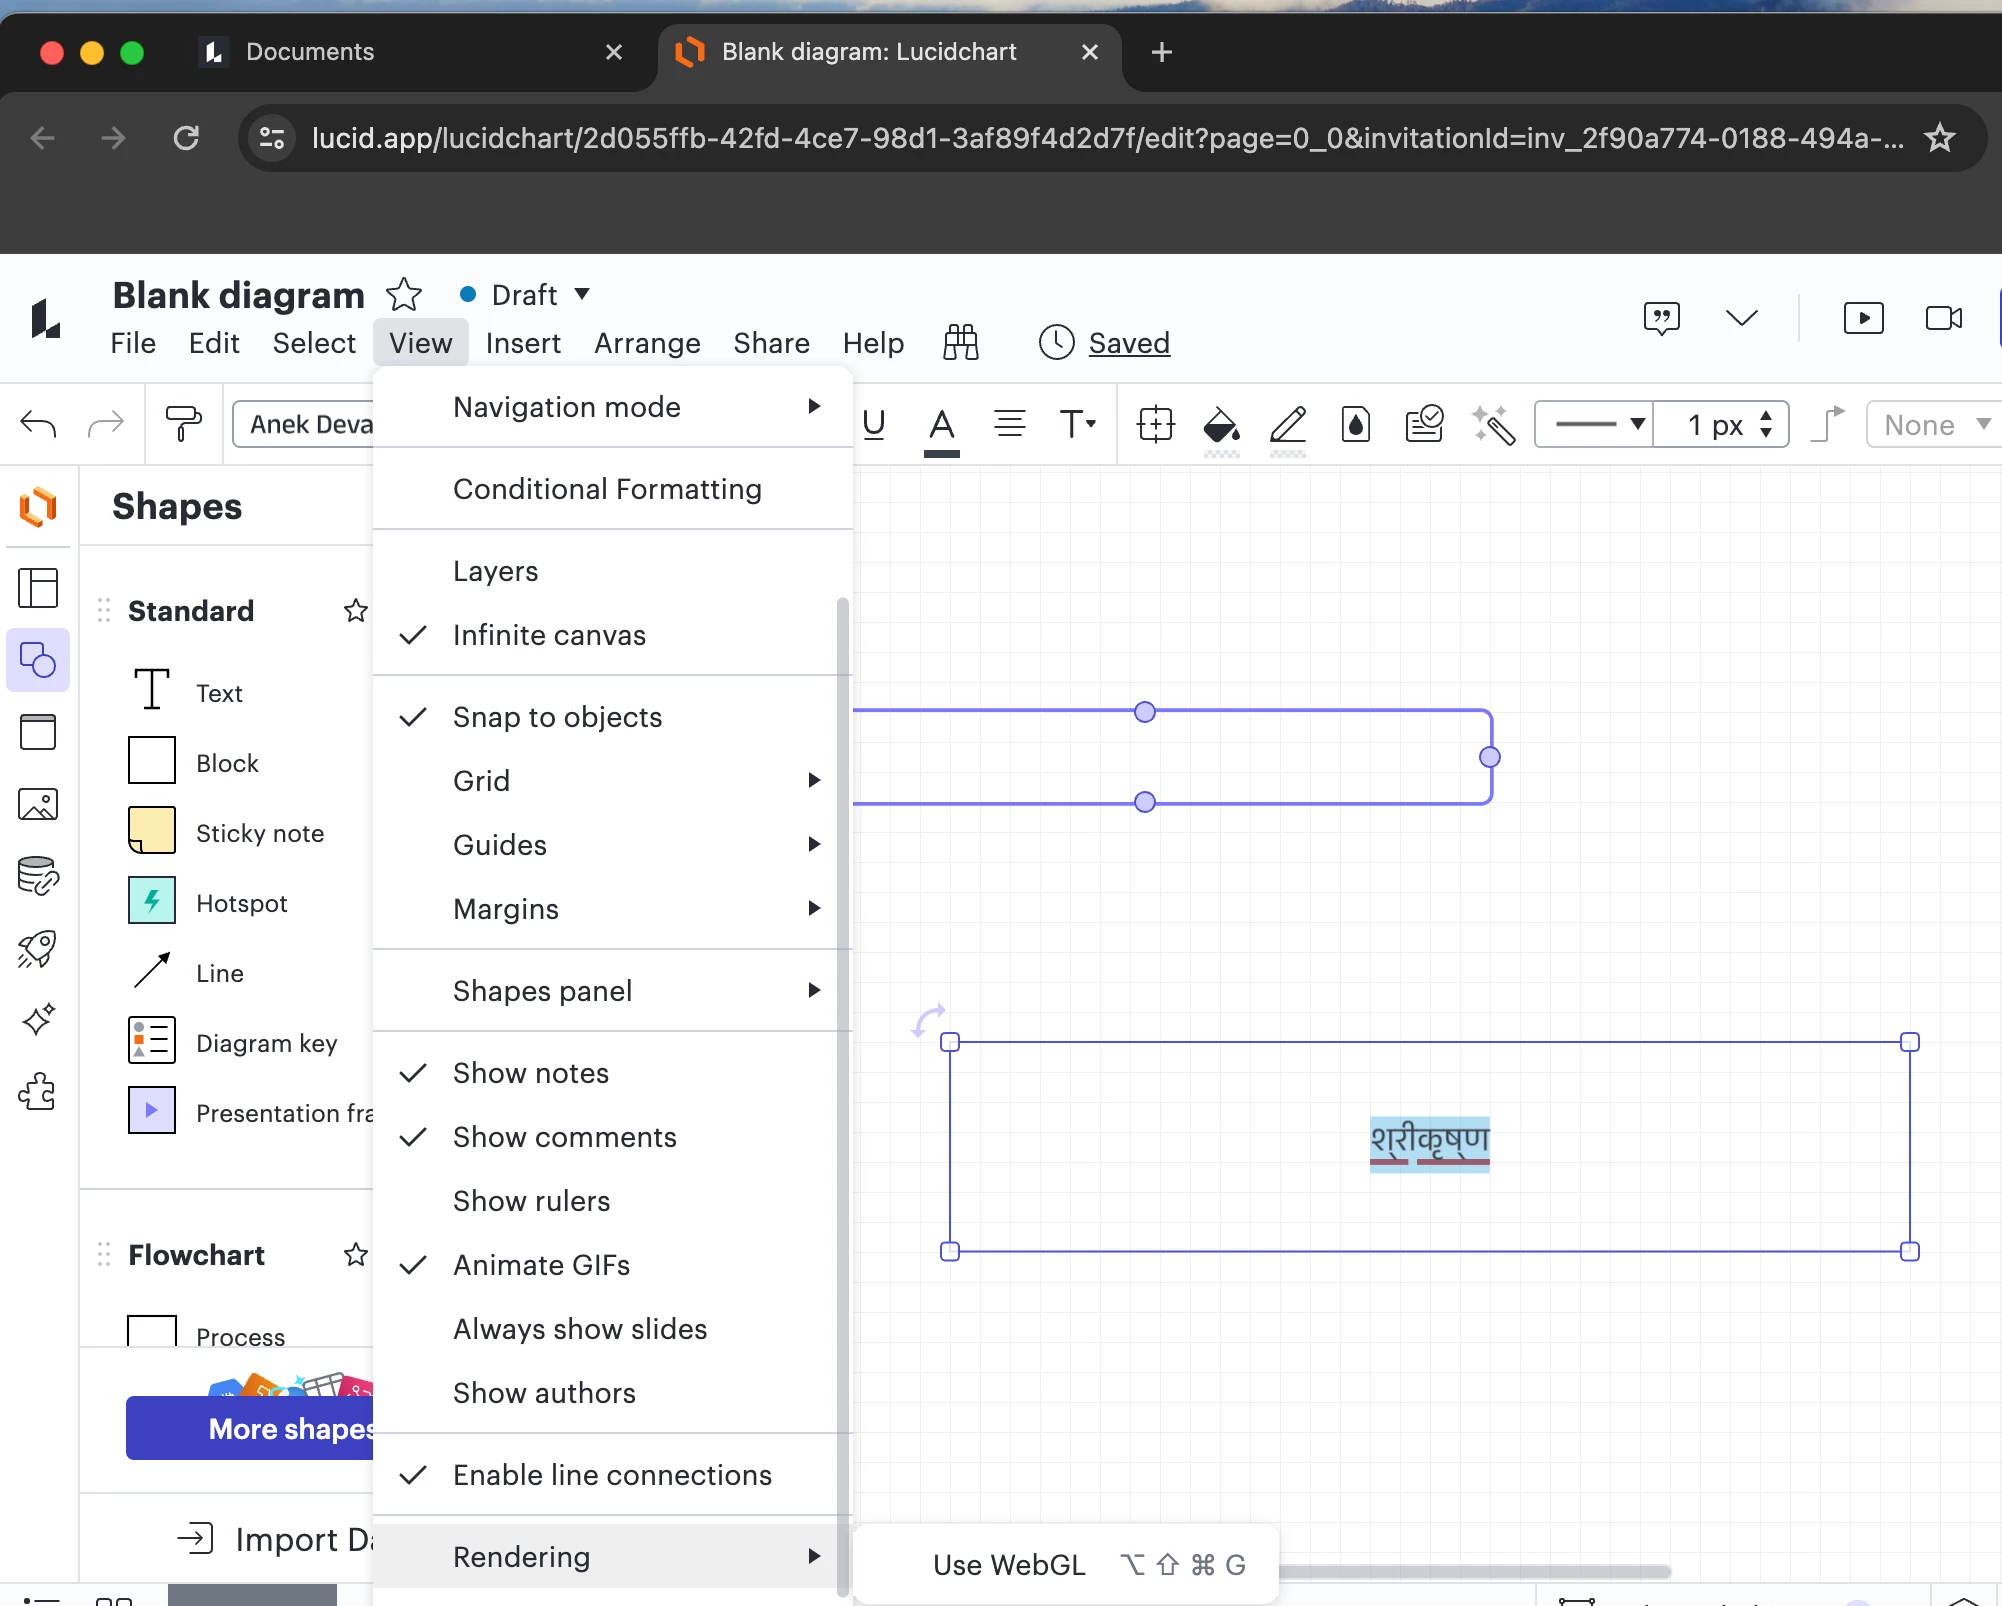Click the Saved history link

pos(1128,343)
